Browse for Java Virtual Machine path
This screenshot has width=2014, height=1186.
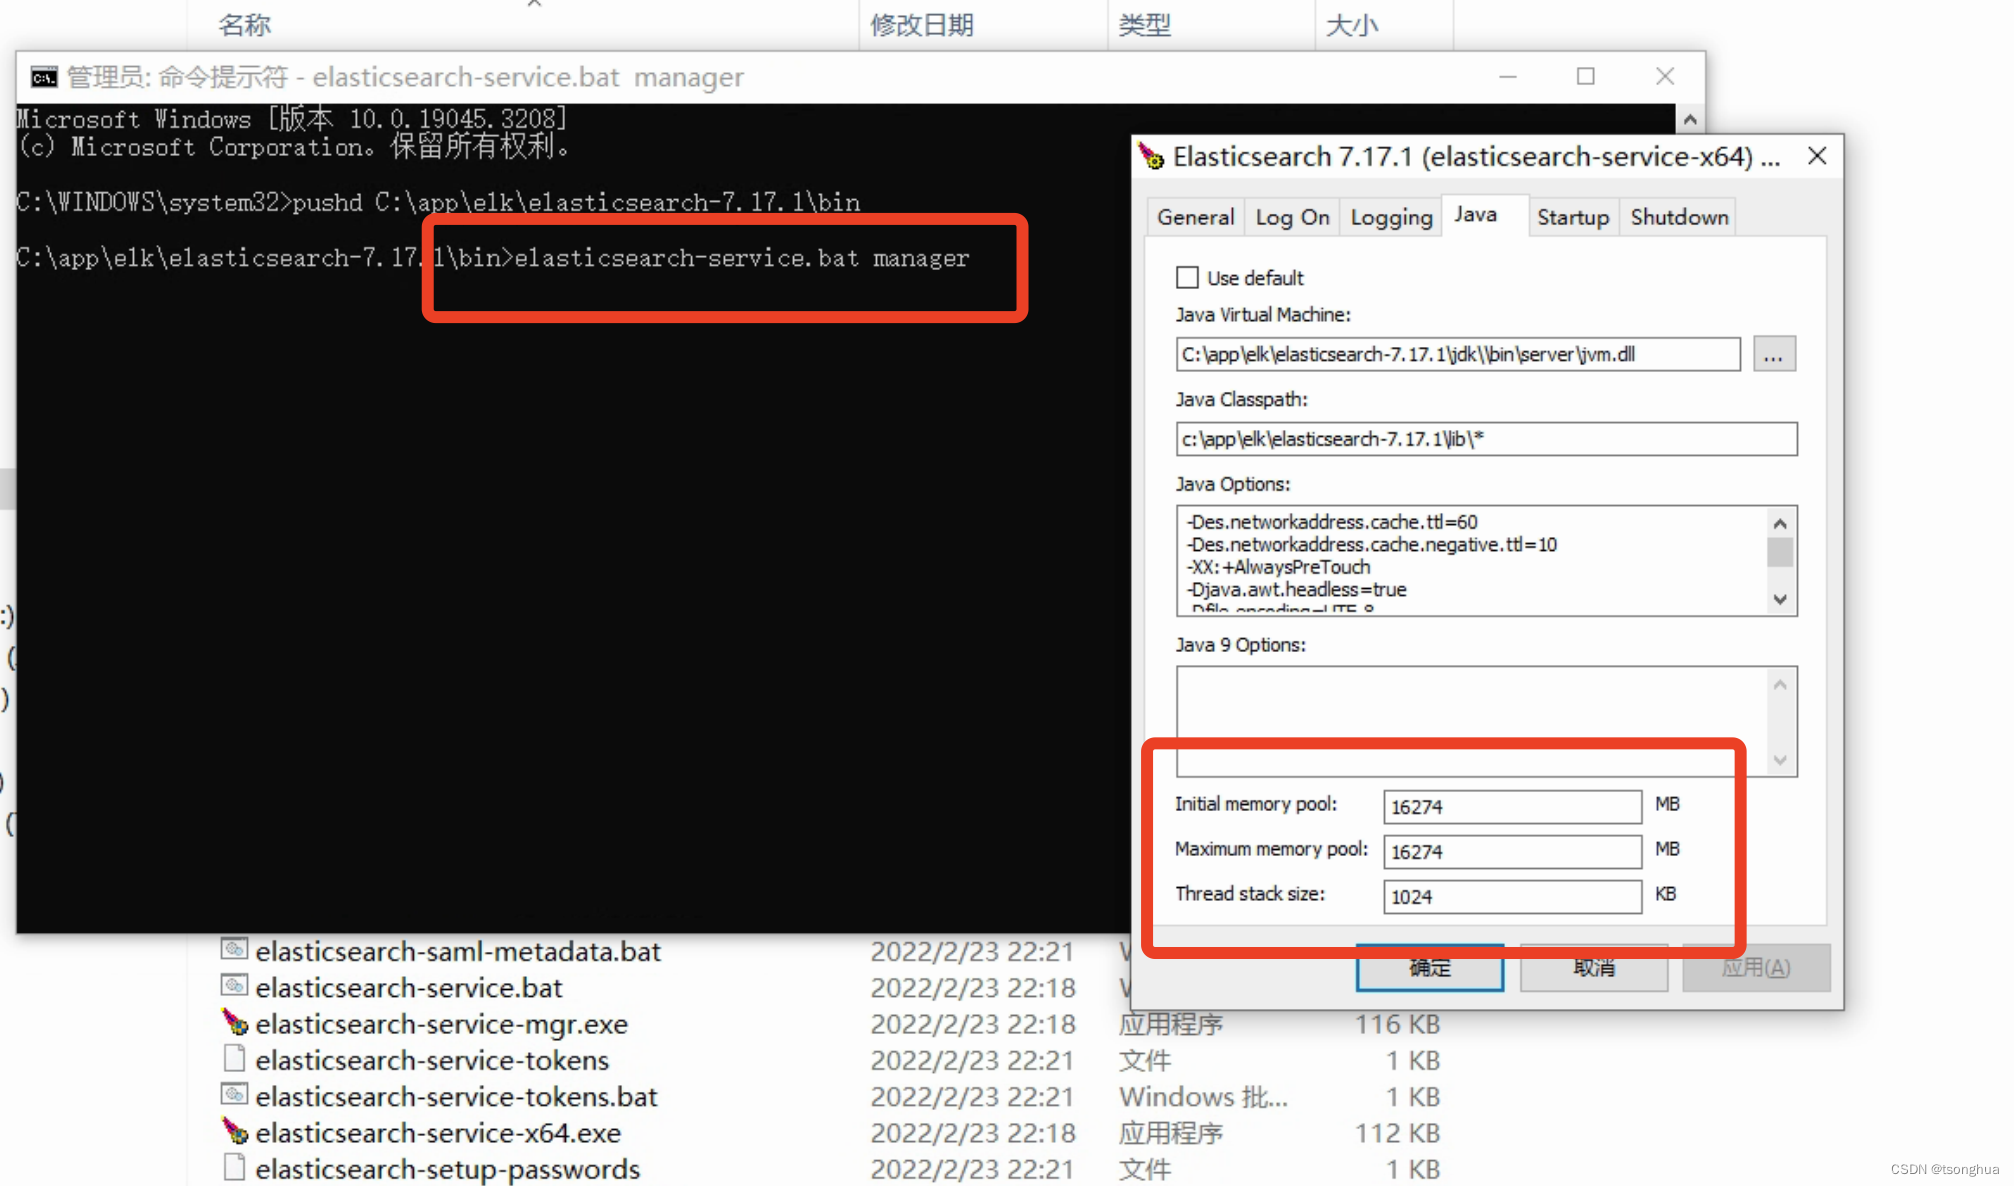(x=1773, y=354)
